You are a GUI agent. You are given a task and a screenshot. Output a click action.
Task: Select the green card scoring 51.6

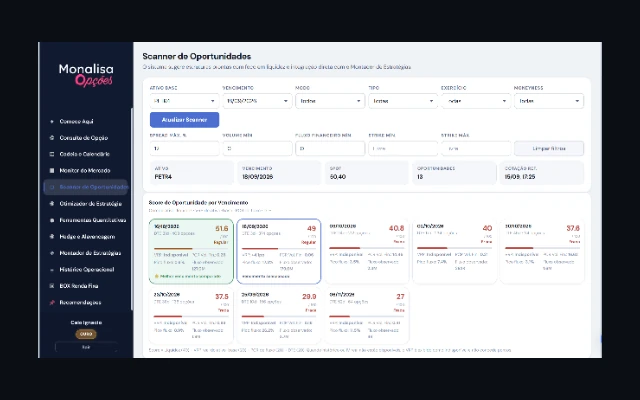coord(191,251)
